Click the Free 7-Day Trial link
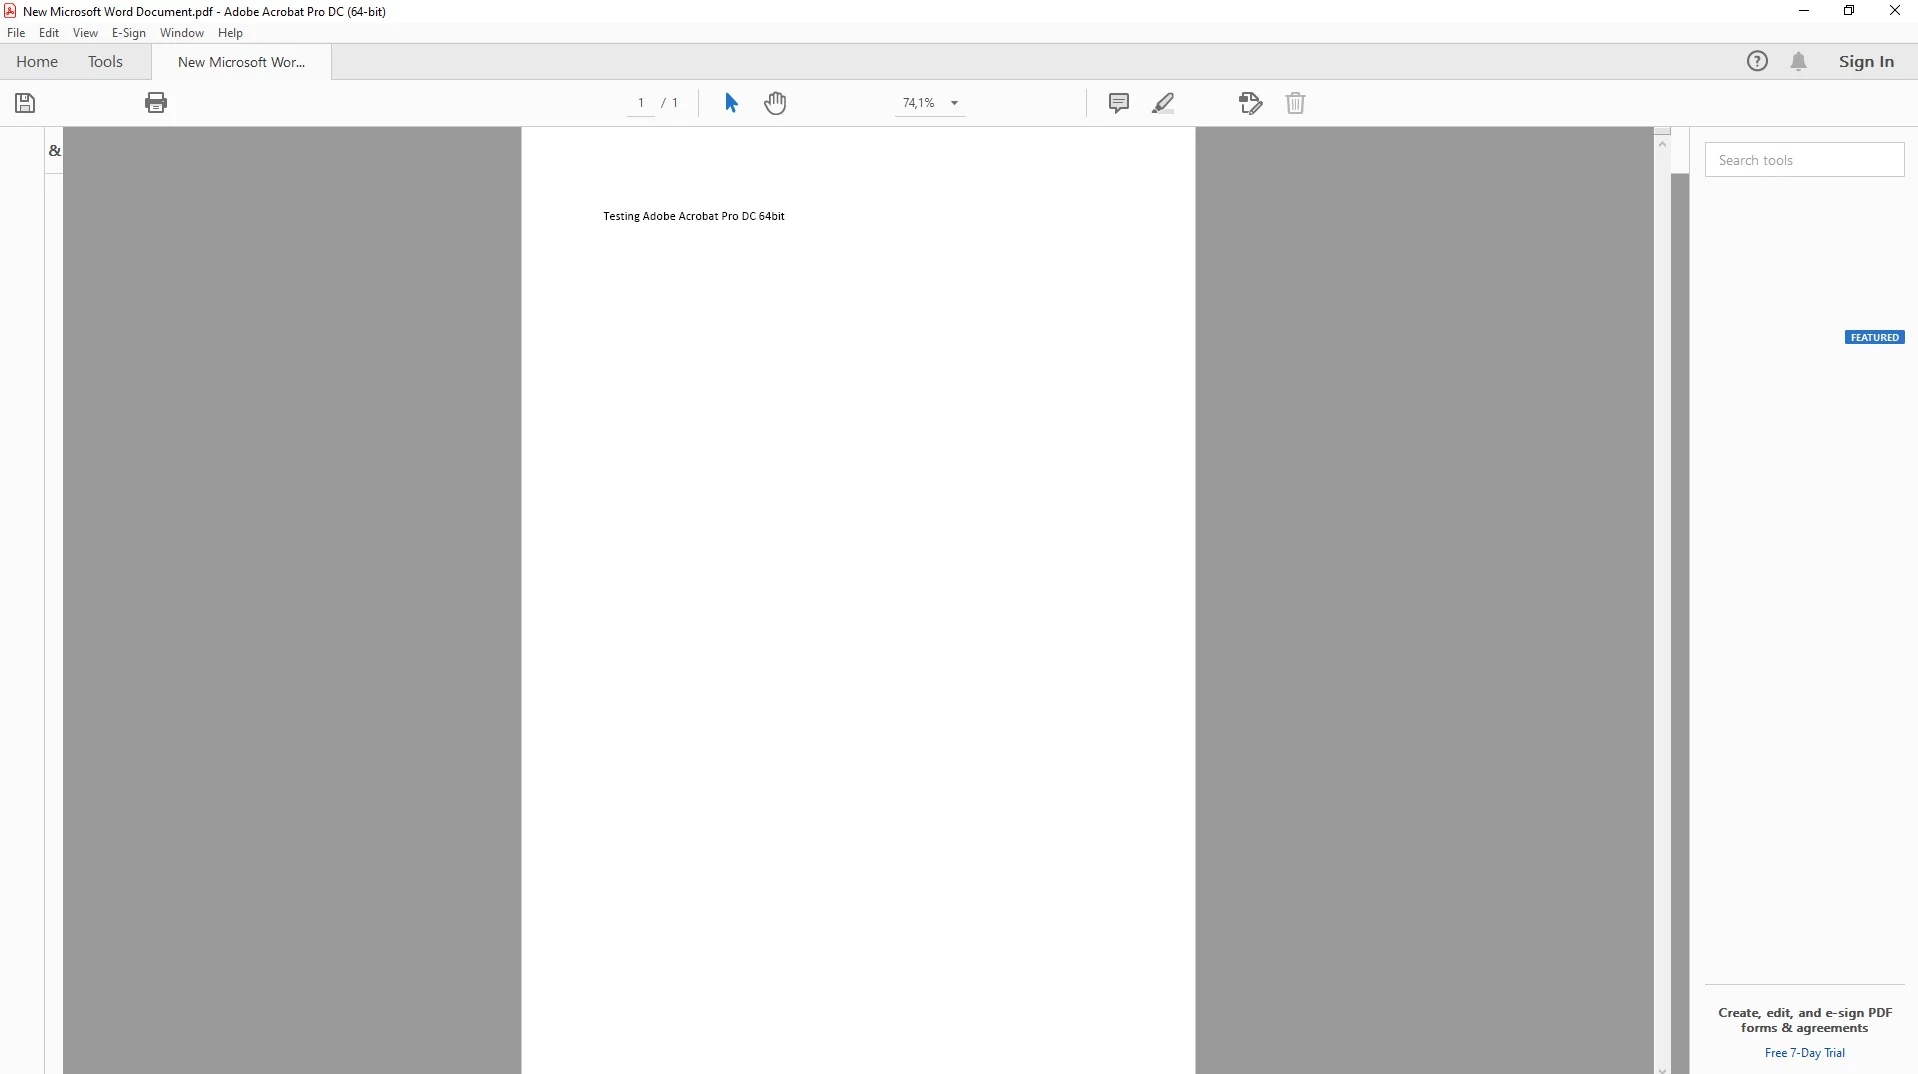This screenshot has height=1074, width=1918. tap(1804, 1052)
